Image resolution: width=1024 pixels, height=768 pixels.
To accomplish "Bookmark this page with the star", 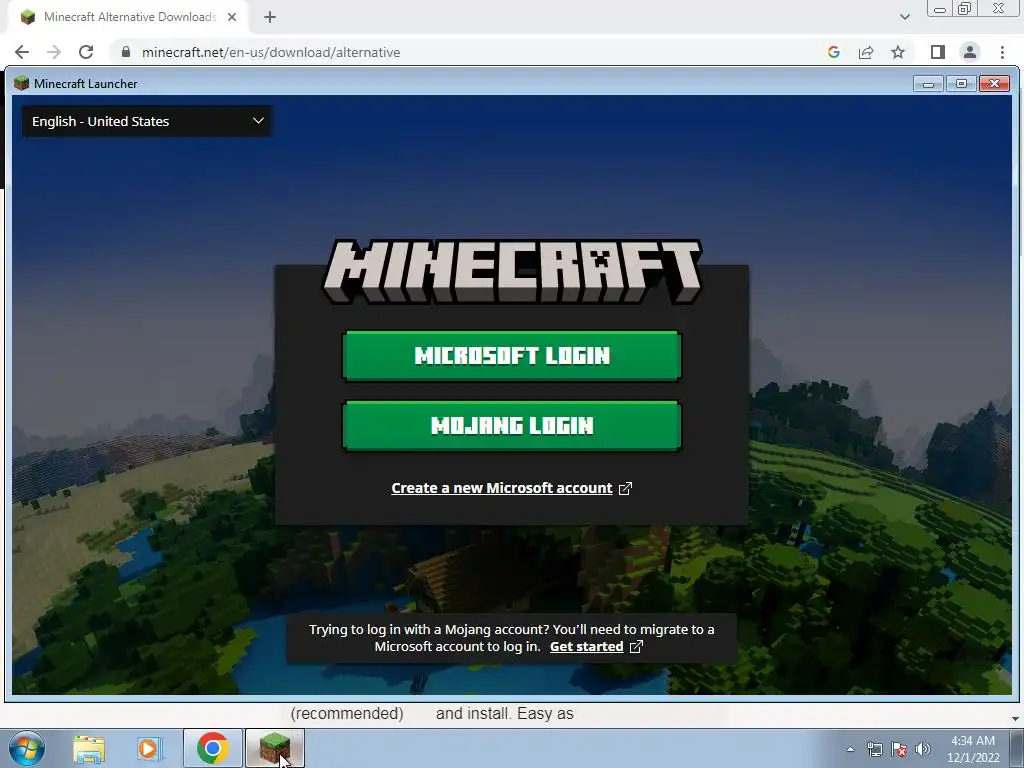I will pos(898,52).
